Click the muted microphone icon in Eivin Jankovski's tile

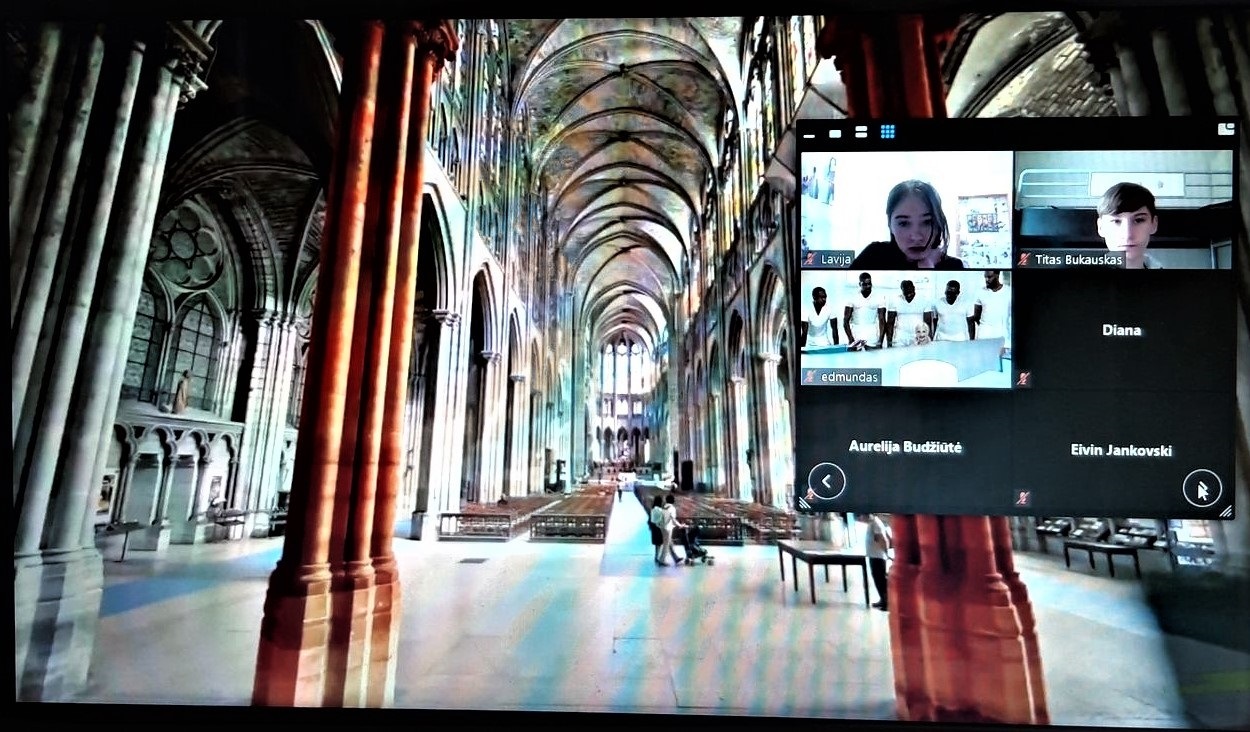pyautogui.click(x=1023, y=496)
